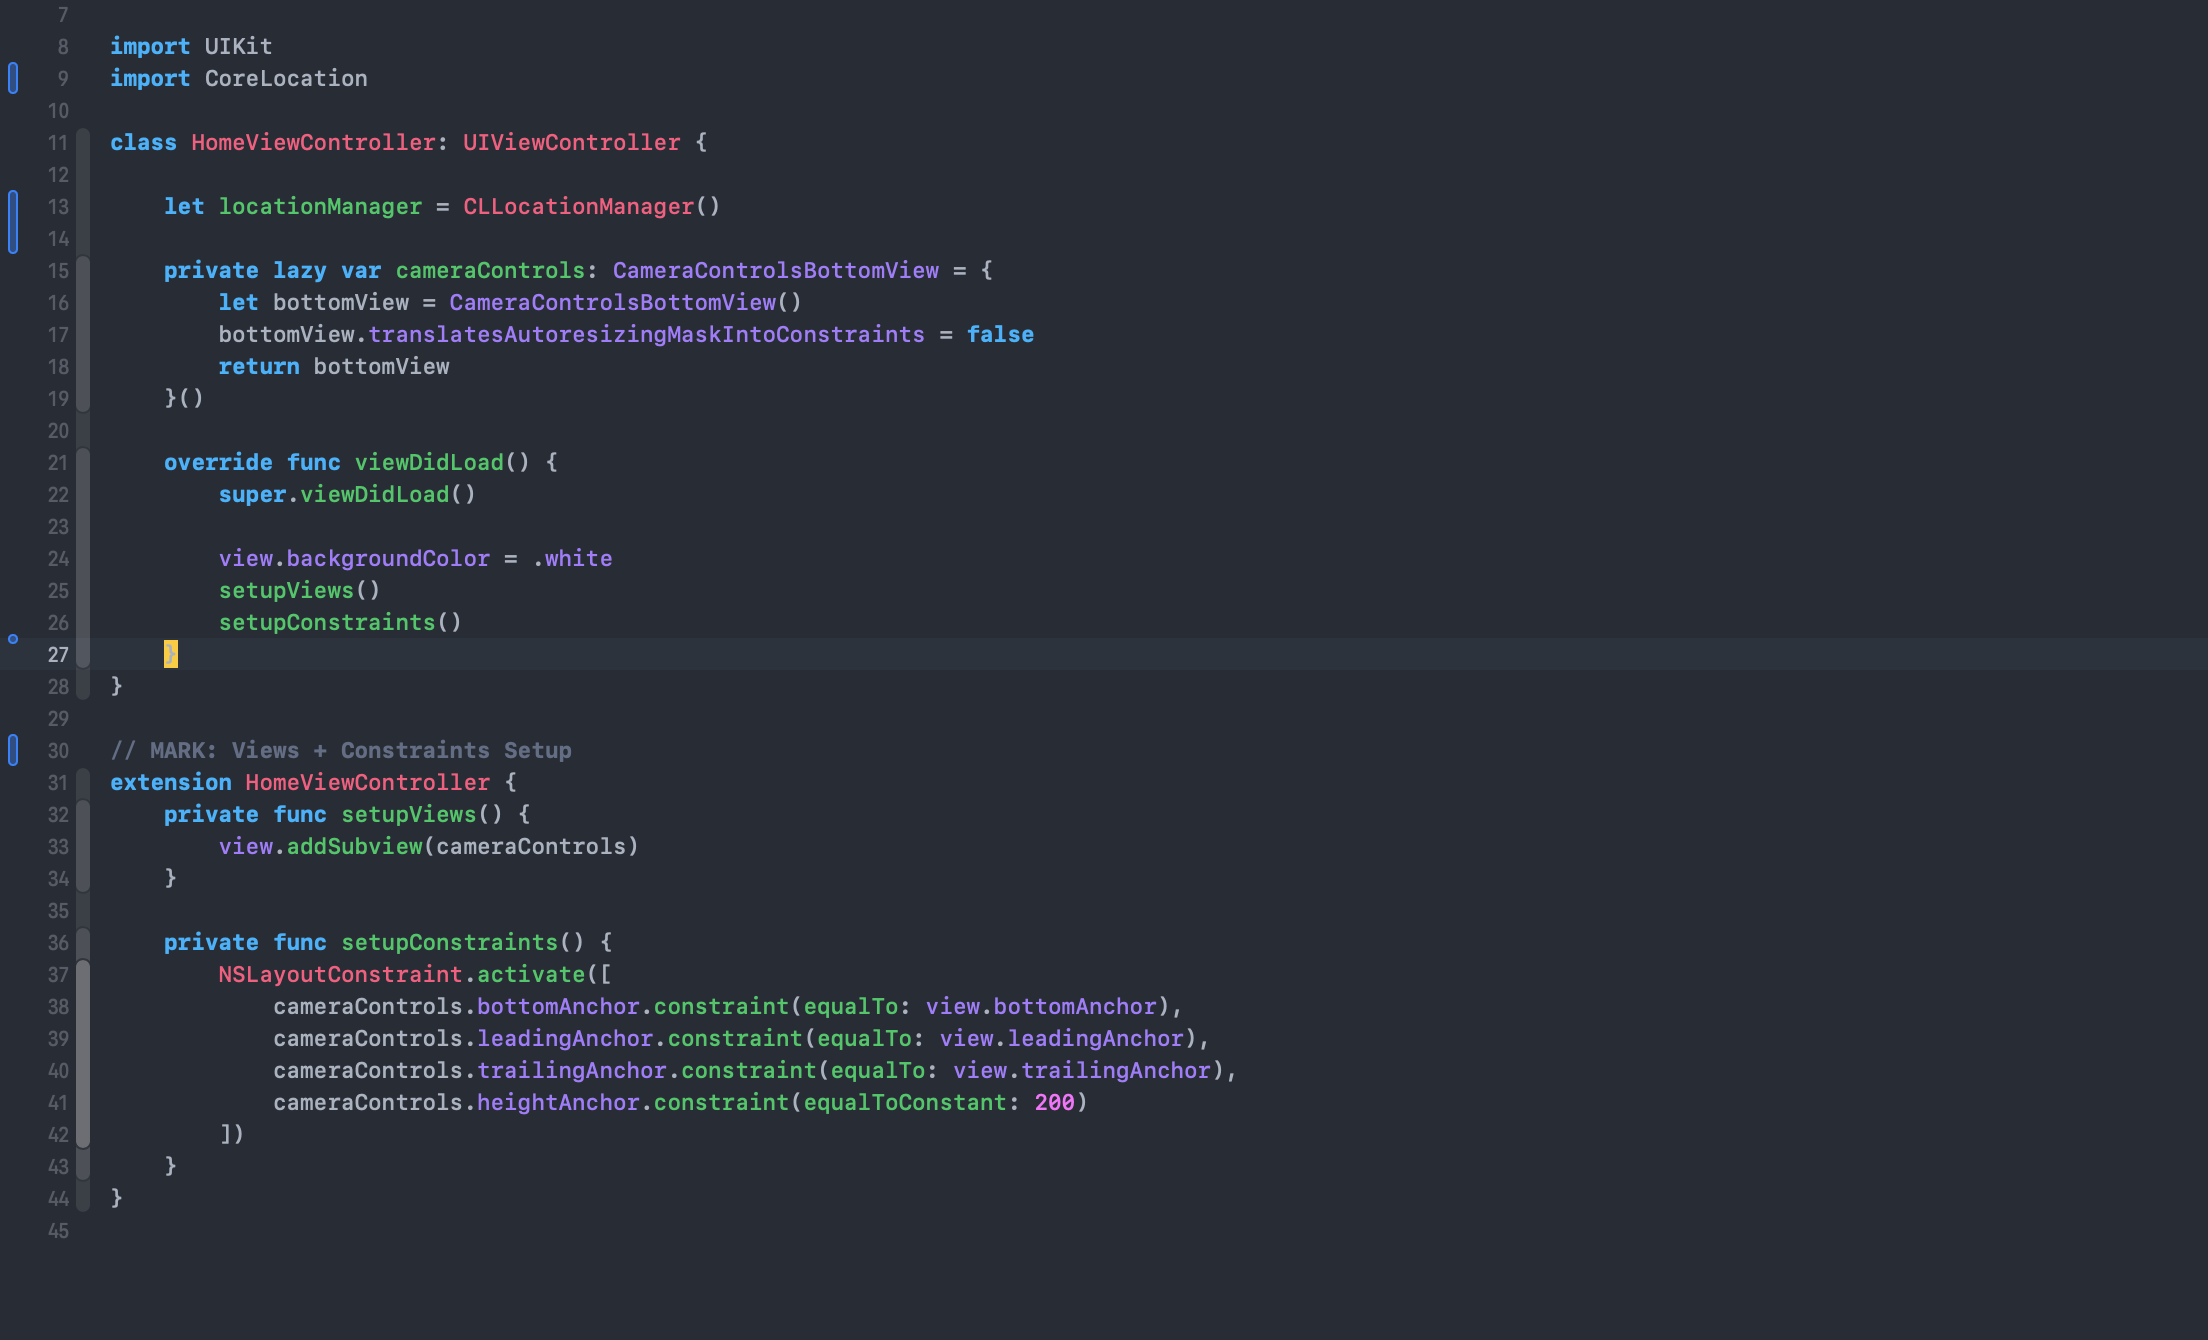Click line number 24 in the gutter

click(58, 559)
